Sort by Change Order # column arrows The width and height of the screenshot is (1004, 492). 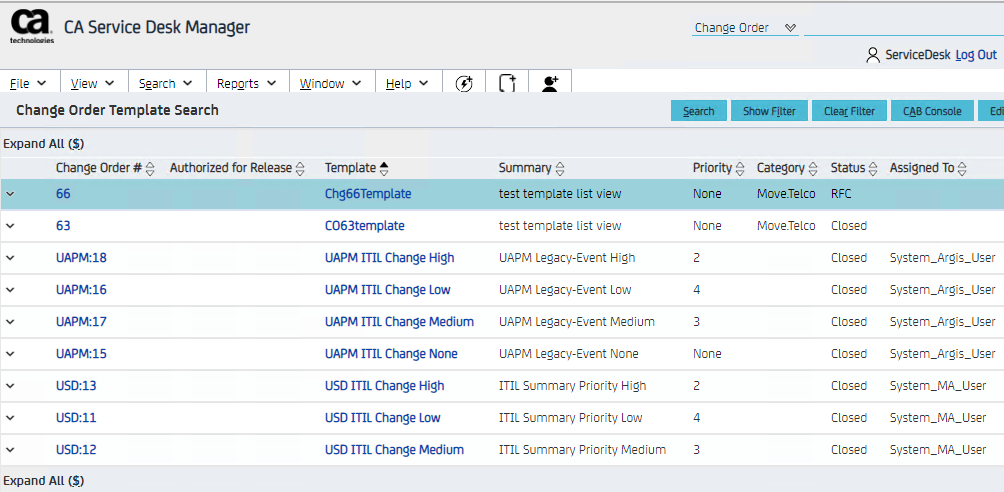[150, 168]
